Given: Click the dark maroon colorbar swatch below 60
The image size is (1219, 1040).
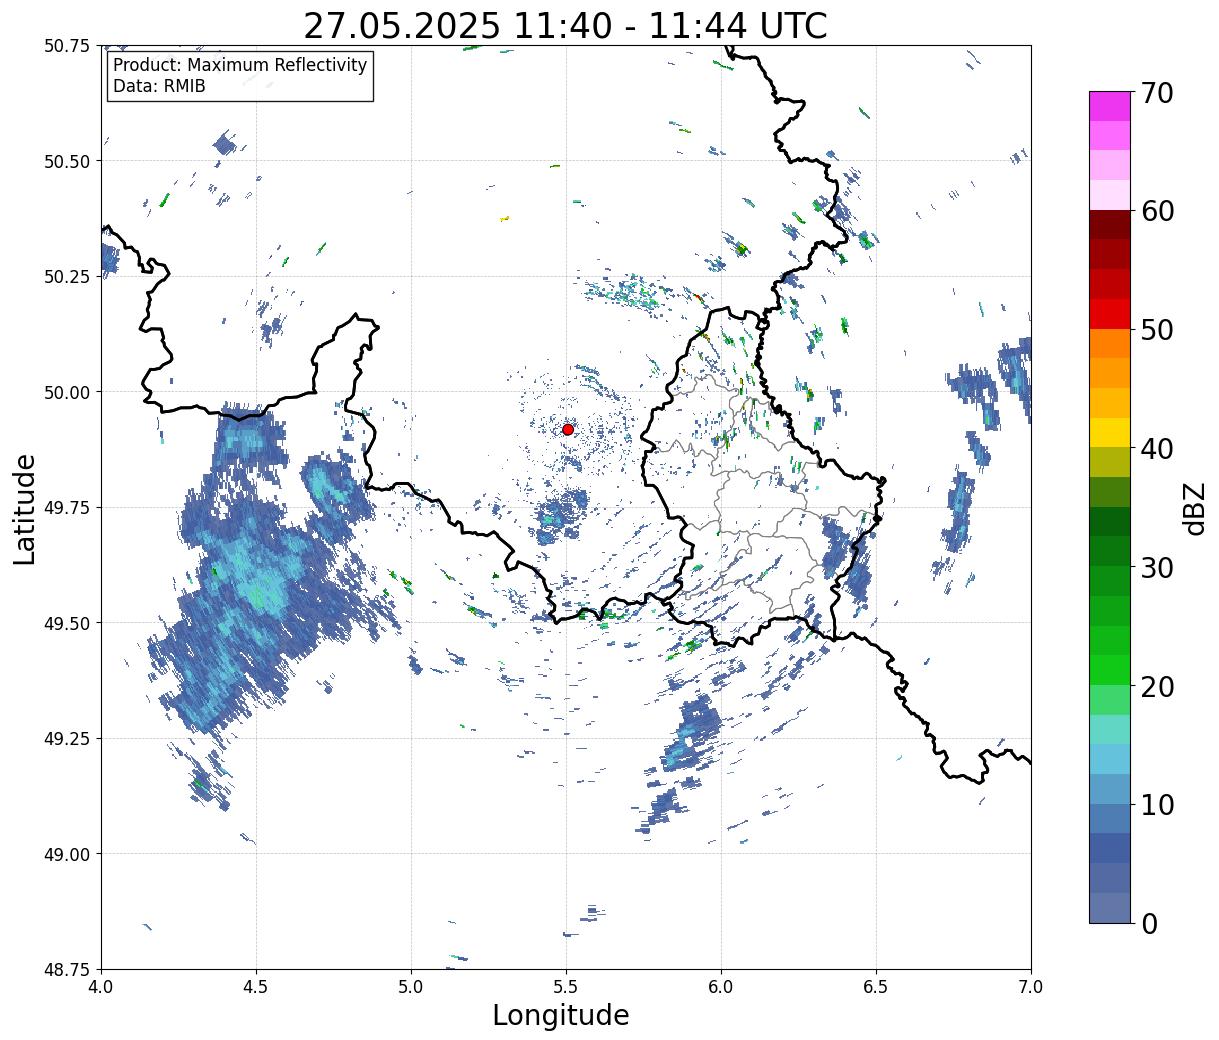Looking at the screenshot, I should [x=1110, y=225].
